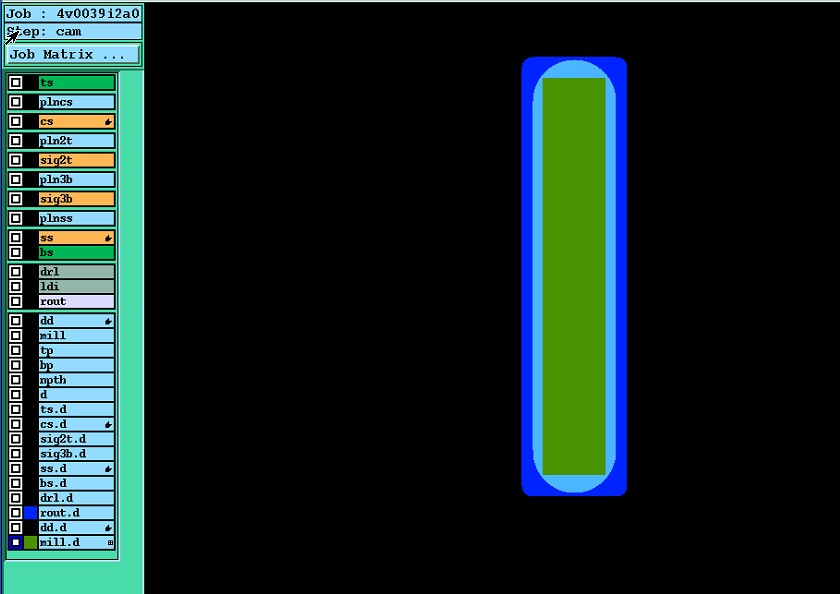
Task: Select the ss.d layer name
Action: pyautogui.click(x=77, y=469)
